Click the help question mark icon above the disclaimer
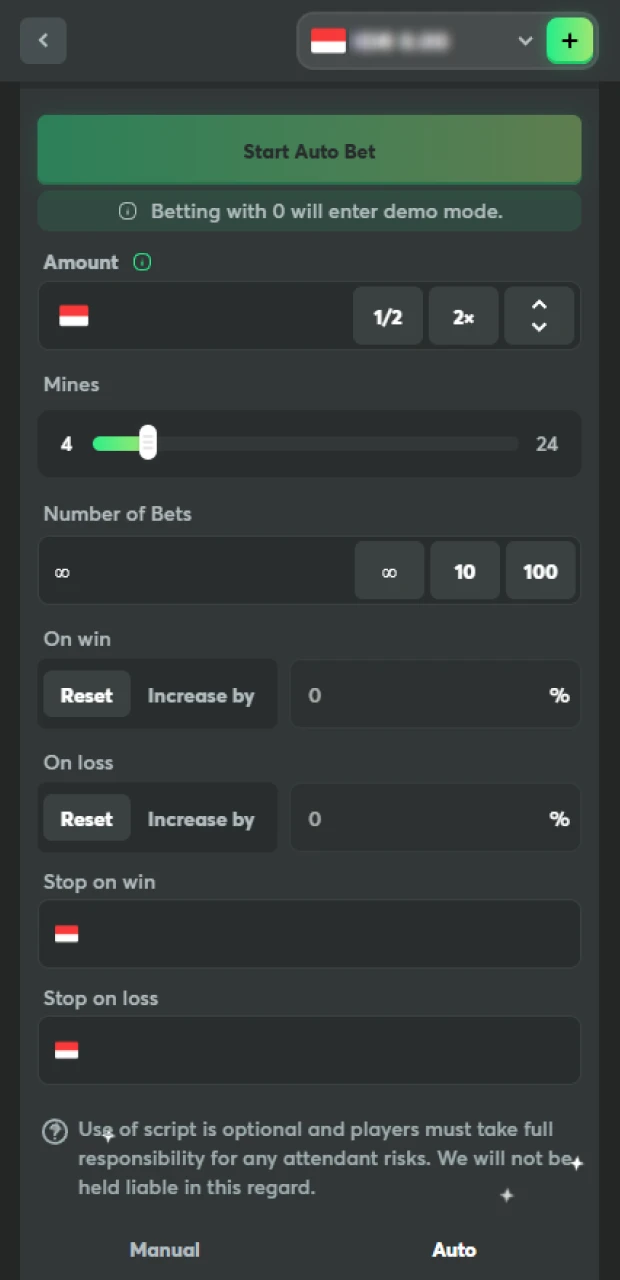620x1280 pixels. tap(55, 1131)
